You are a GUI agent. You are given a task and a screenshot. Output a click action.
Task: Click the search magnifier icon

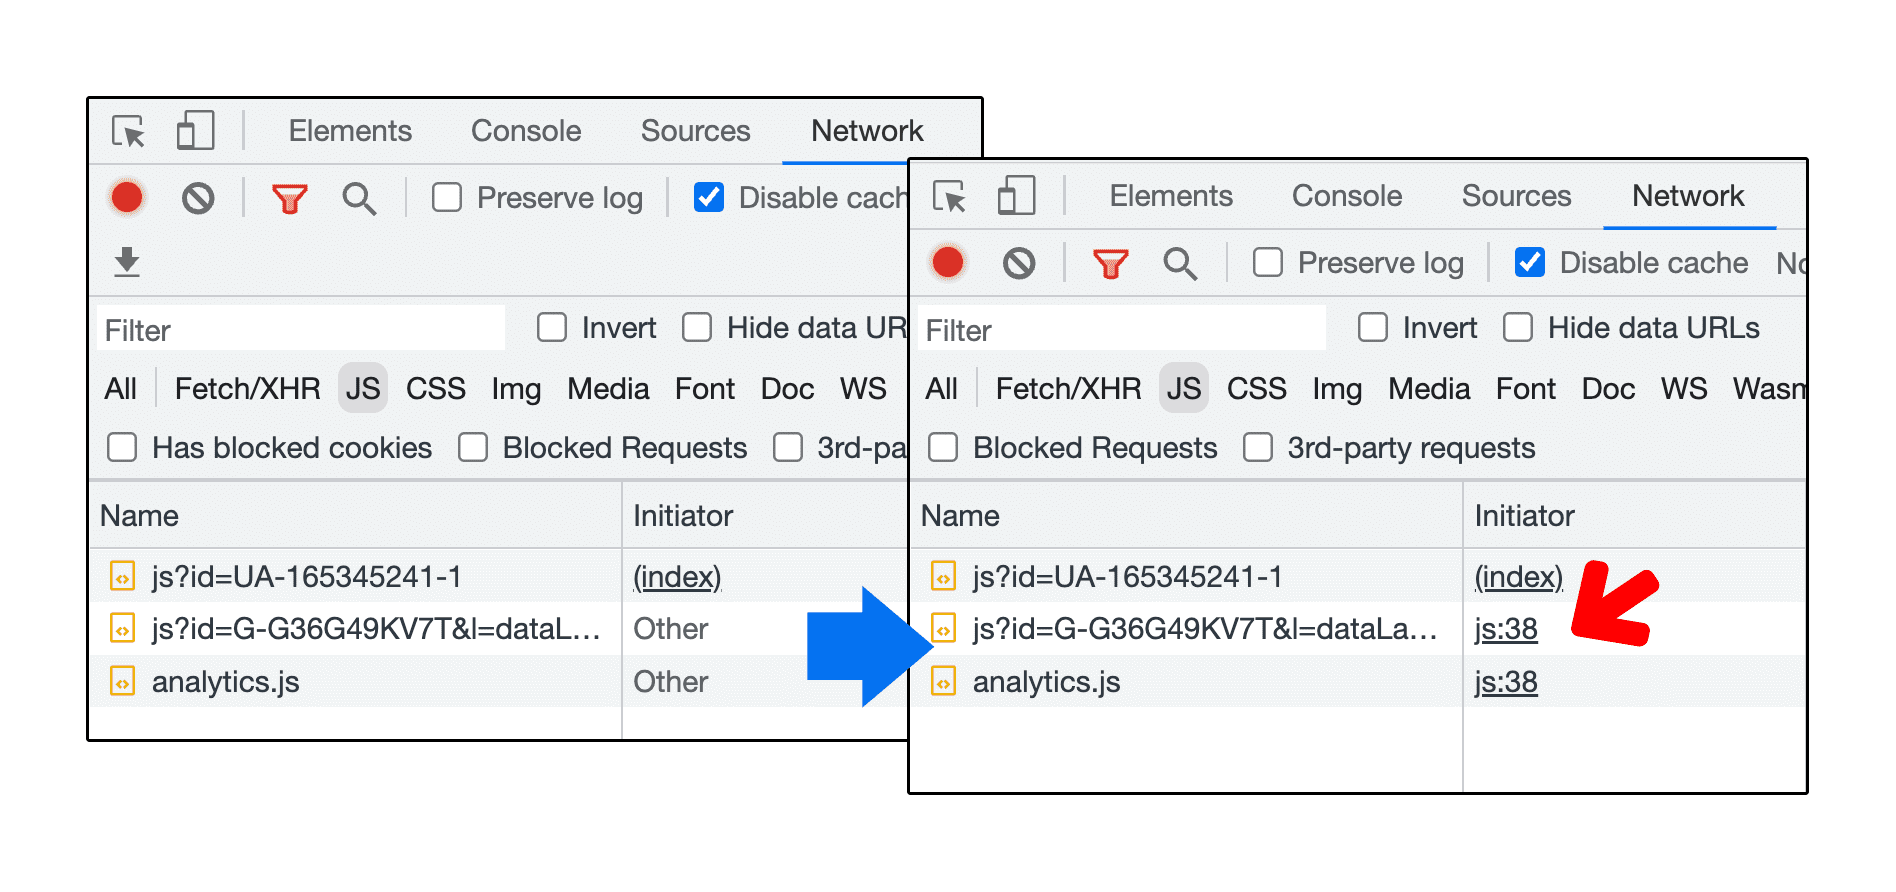pyautogui.click(x=1179, y=263)
